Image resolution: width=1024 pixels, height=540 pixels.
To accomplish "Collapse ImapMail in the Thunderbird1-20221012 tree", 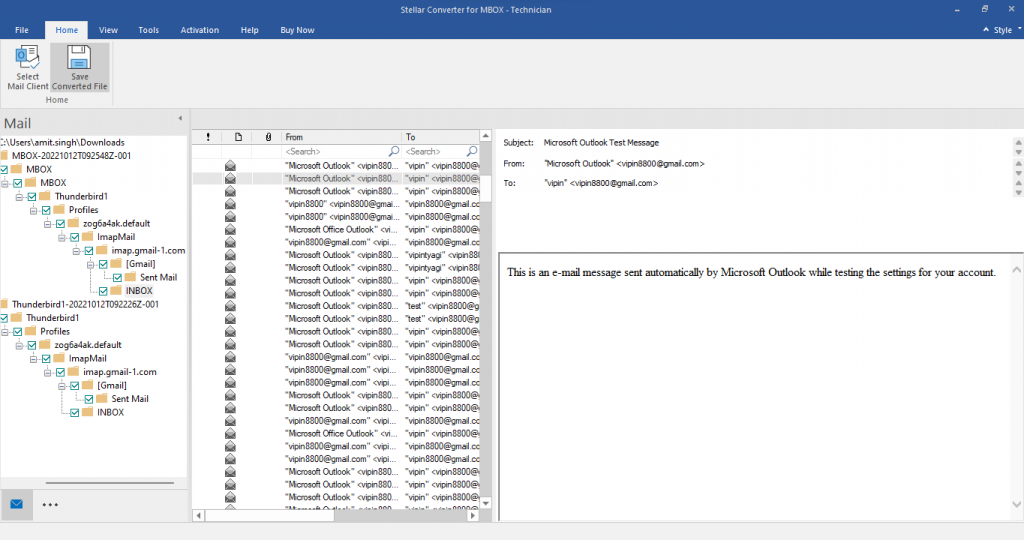I will tap(33, 358).
